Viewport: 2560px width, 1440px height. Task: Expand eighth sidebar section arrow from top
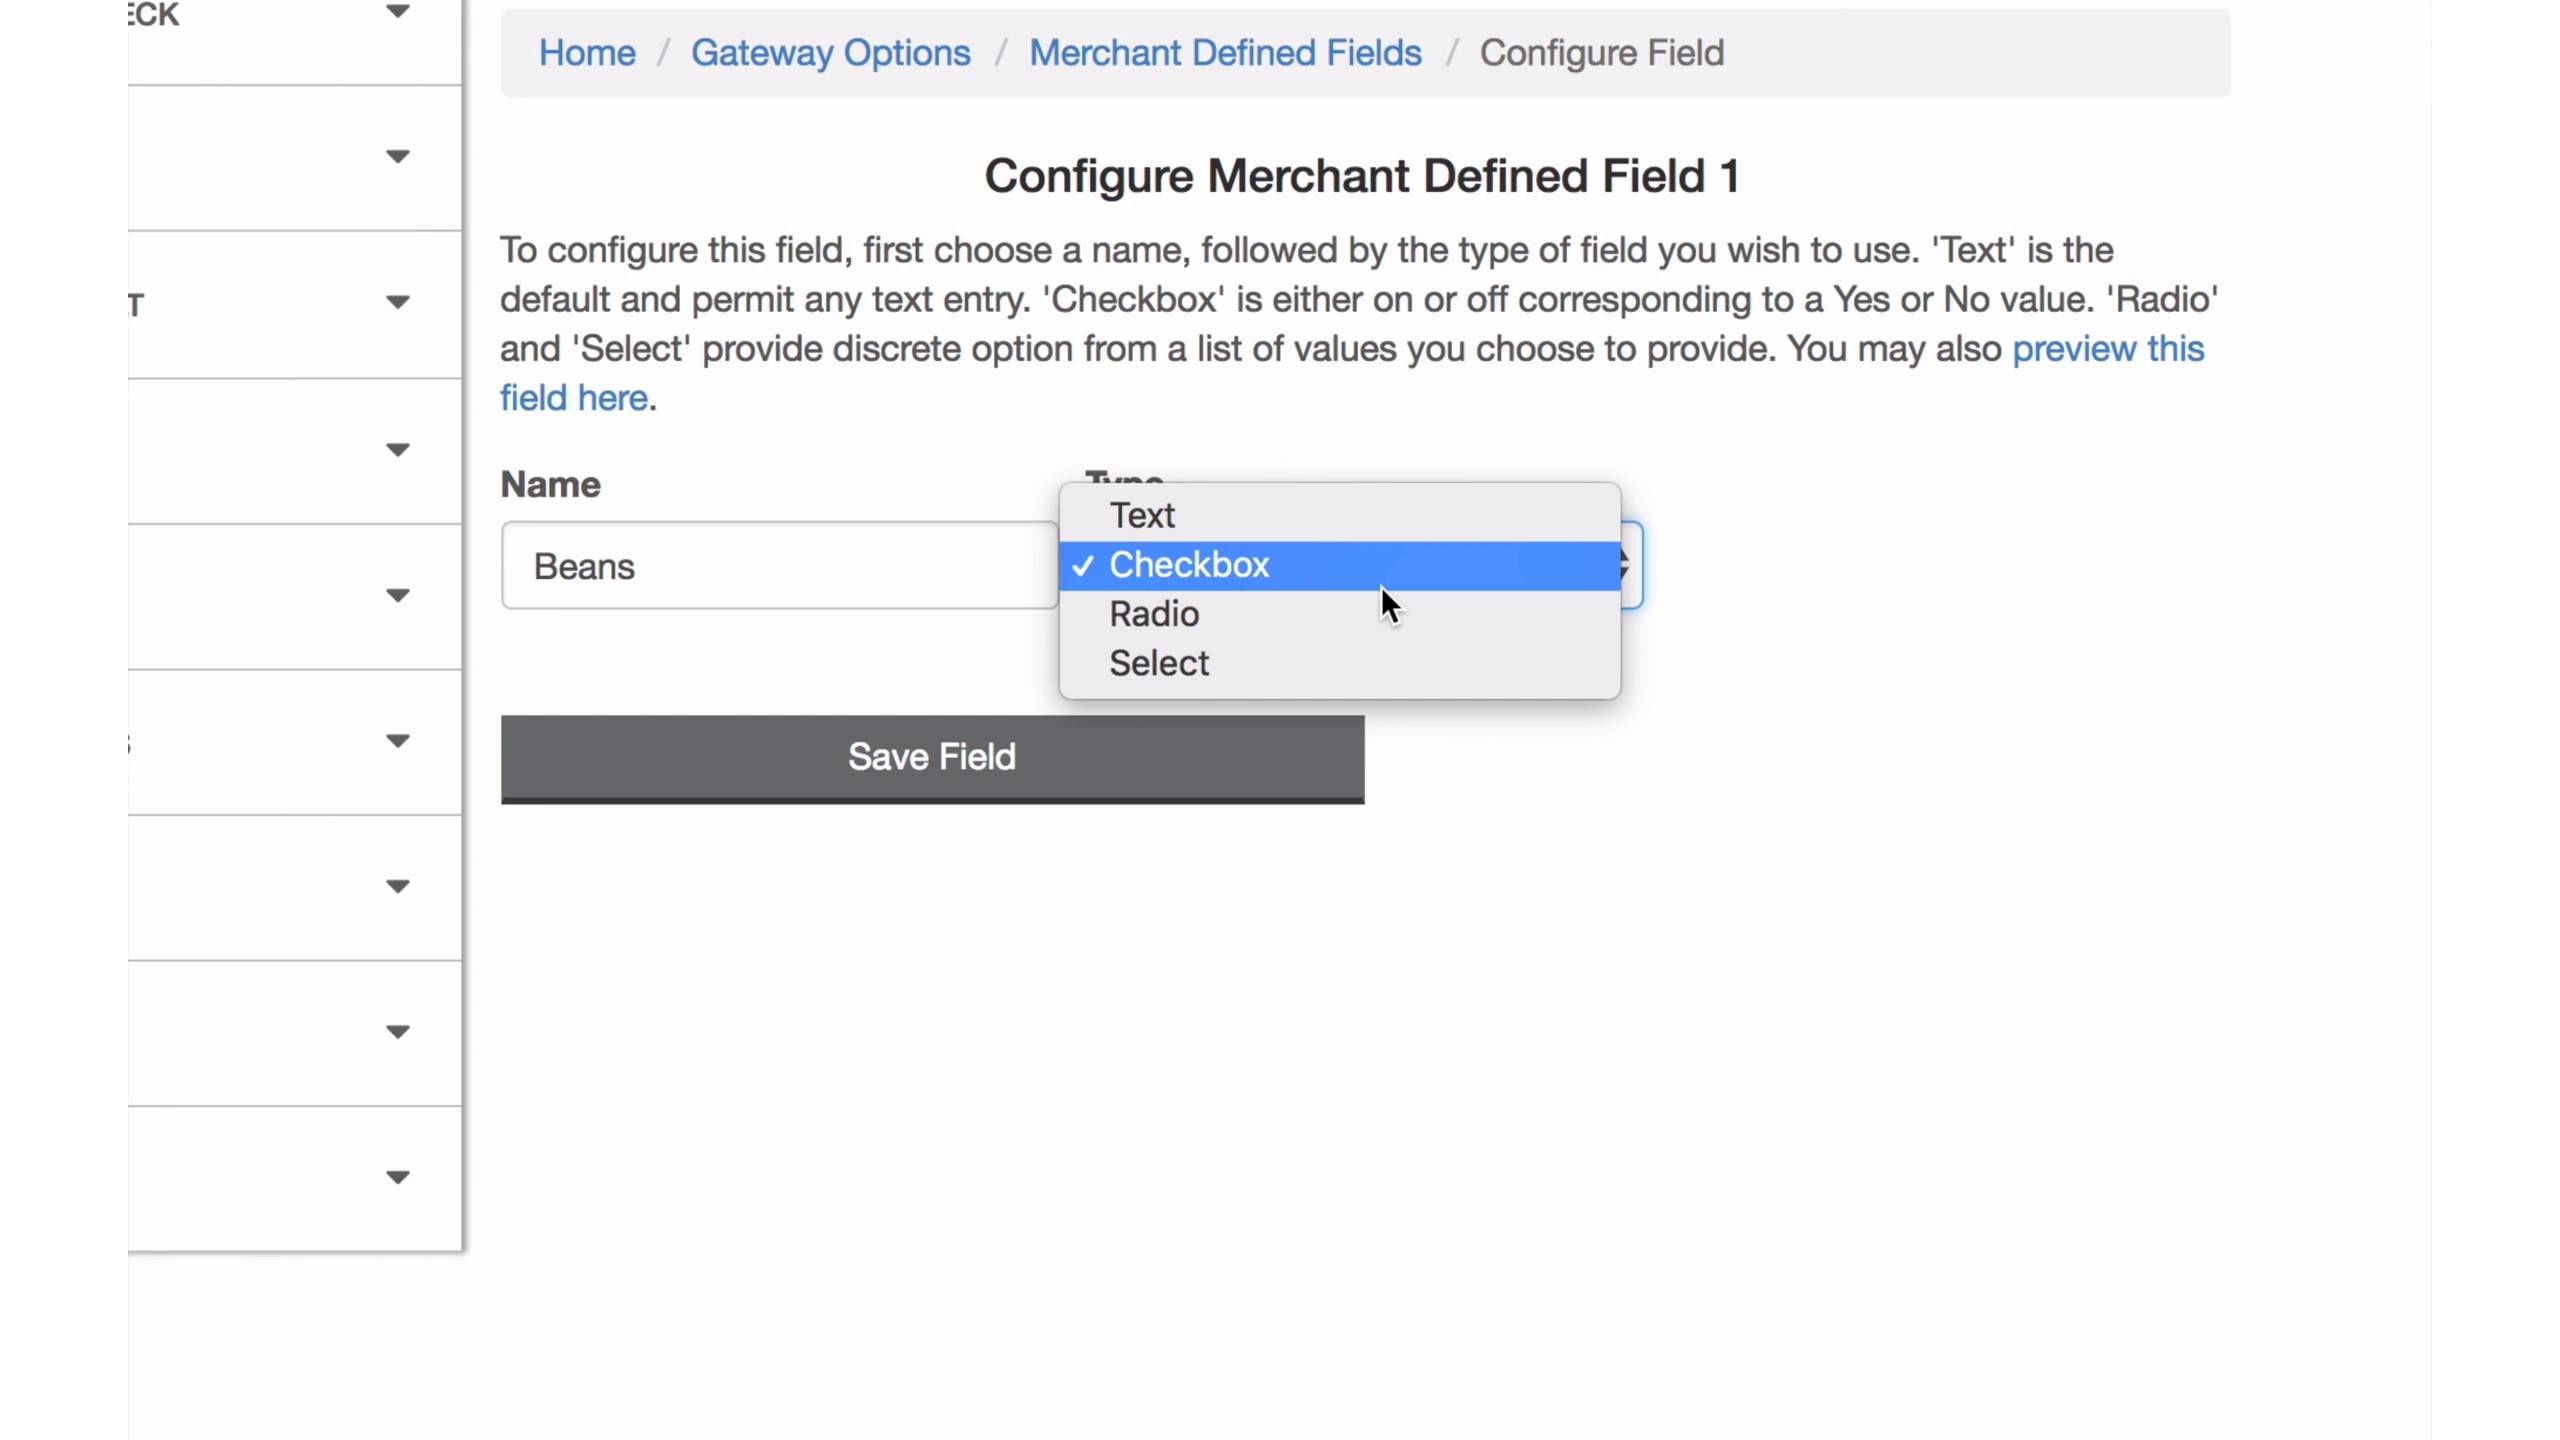coord(397,1032)
